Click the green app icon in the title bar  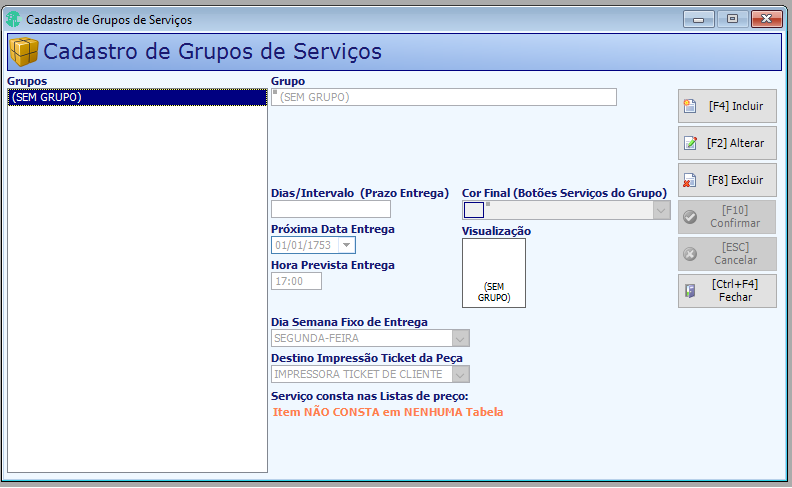(x=13, y=19)
